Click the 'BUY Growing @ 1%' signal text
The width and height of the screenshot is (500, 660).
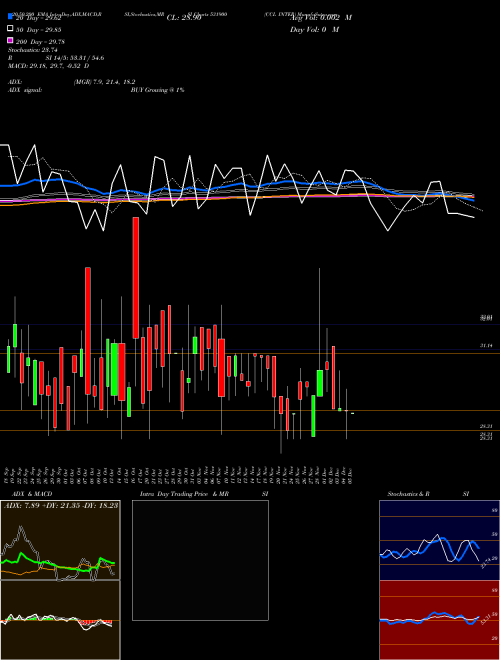click(157, 90)
